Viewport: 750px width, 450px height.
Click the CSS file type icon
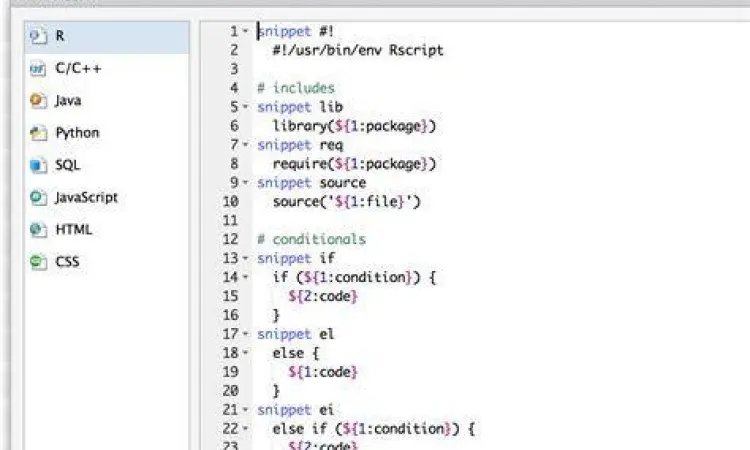pos(38,262)
